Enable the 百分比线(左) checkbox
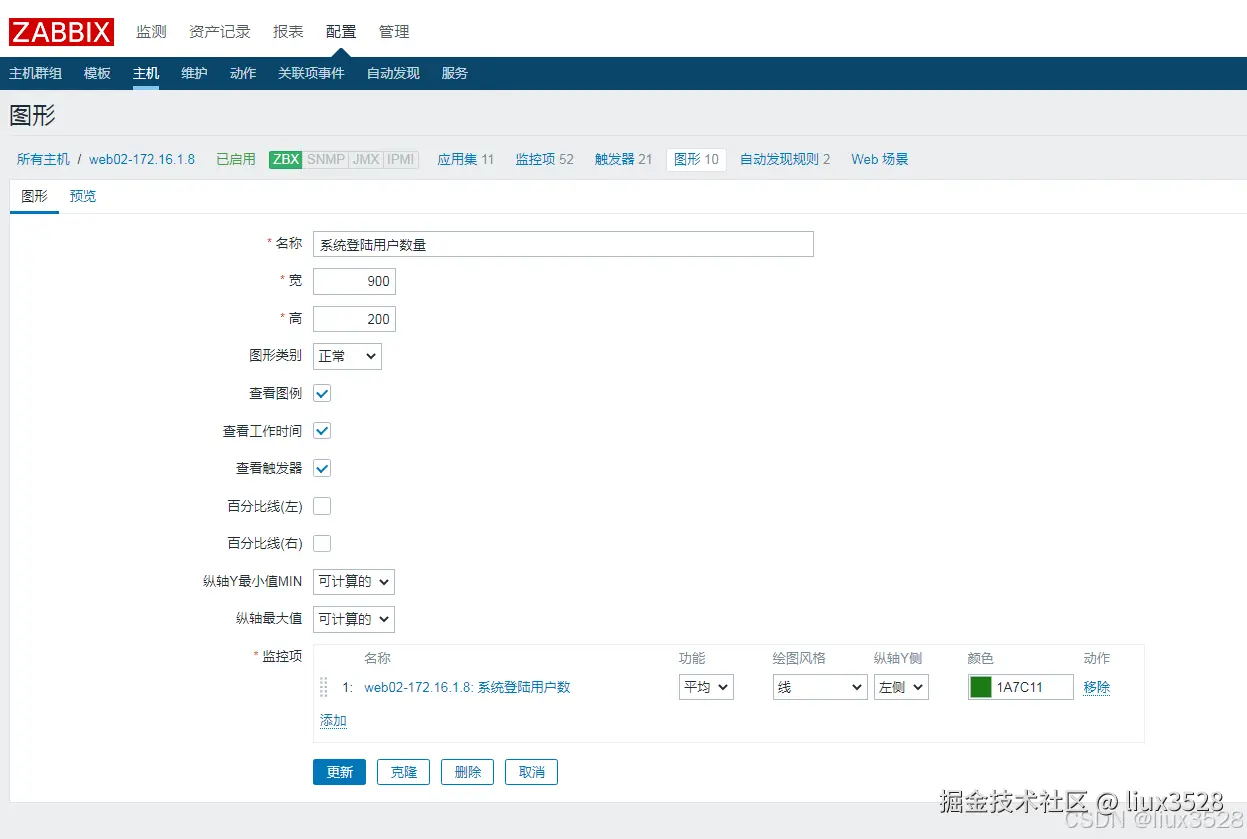This screenshot has height=839, width=1247. (x=321, y=506)
